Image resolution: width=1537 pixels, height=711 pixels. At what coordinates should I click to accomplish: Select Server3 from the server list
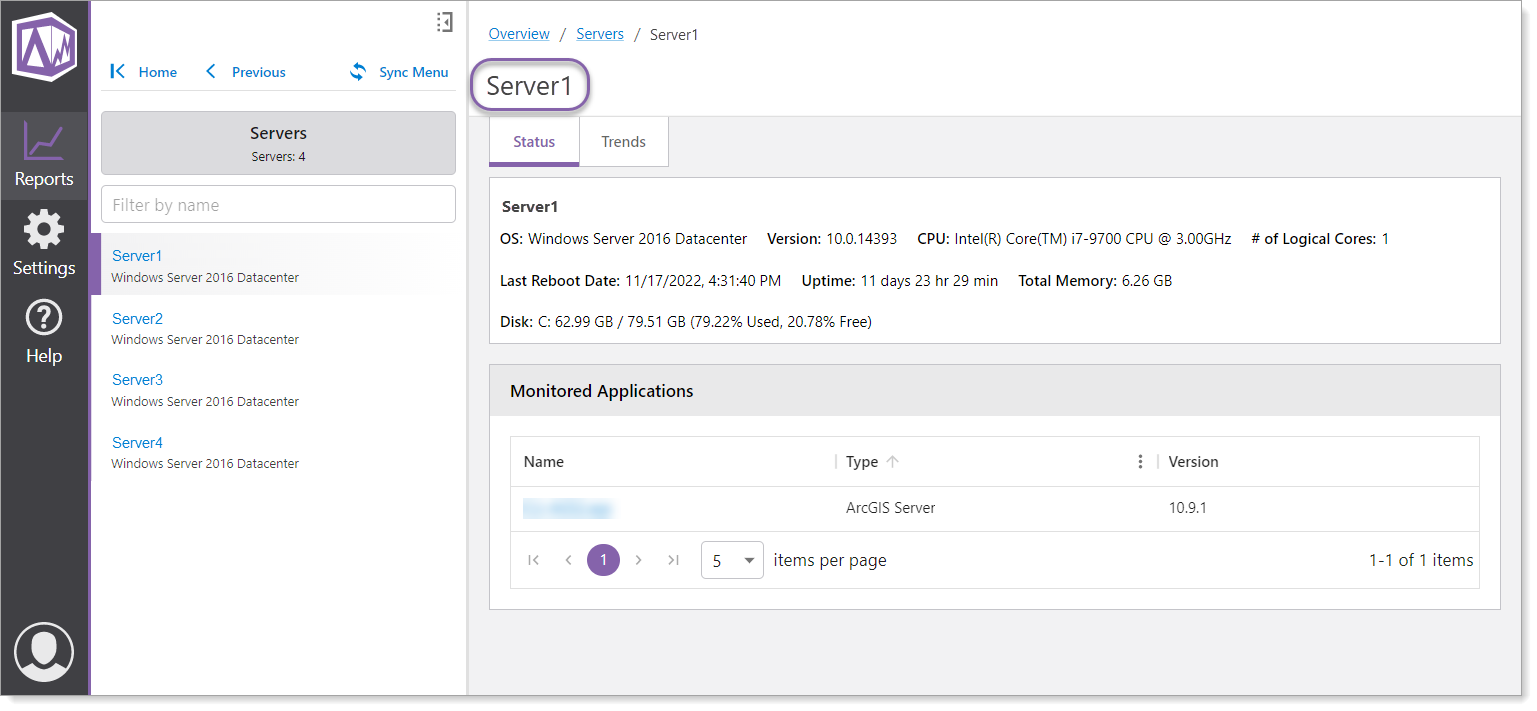[x=137, y=379]
